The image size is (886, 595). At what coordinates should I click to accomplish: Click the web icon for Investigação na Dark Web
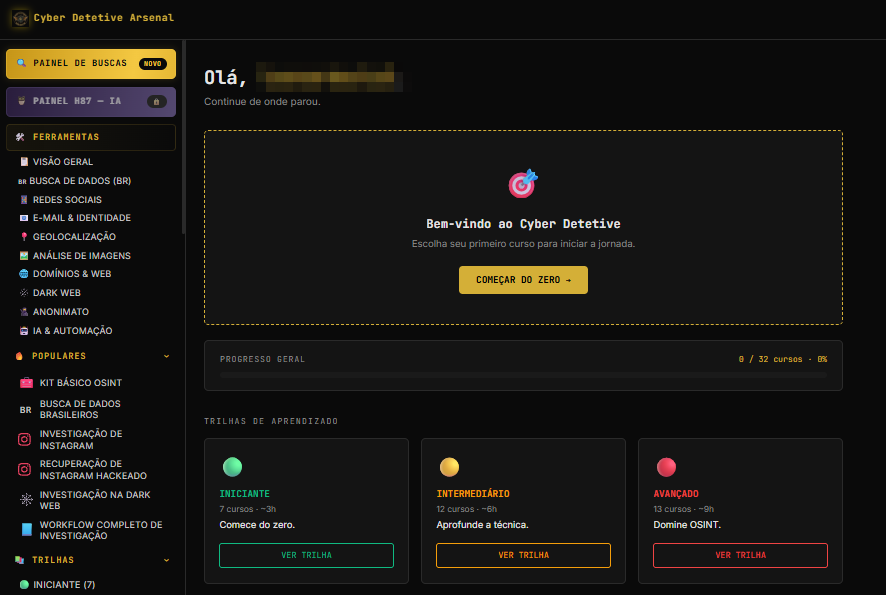26,500
